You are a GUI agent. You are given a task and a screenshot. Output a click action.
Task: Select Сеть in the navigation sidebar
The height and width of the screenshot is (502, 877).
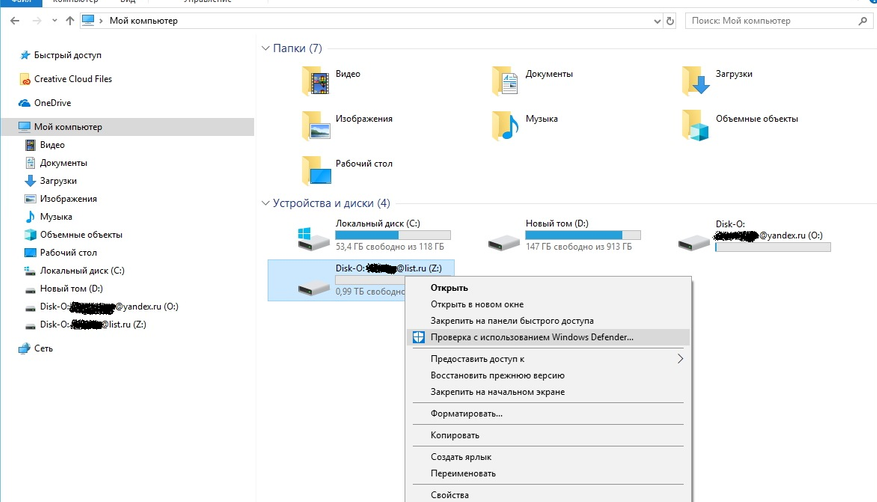(43, 349)
